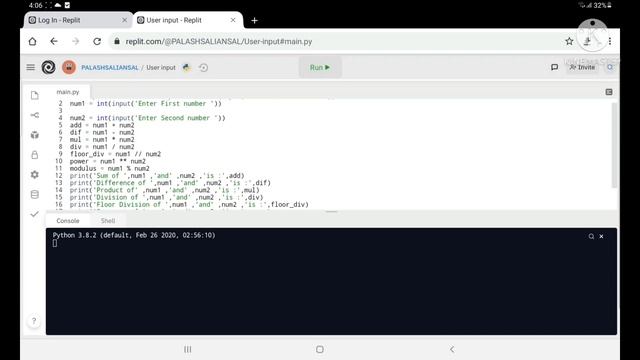Open the unit tests checkmark icon
640x360 pixels.
click(x=35, y=214)
